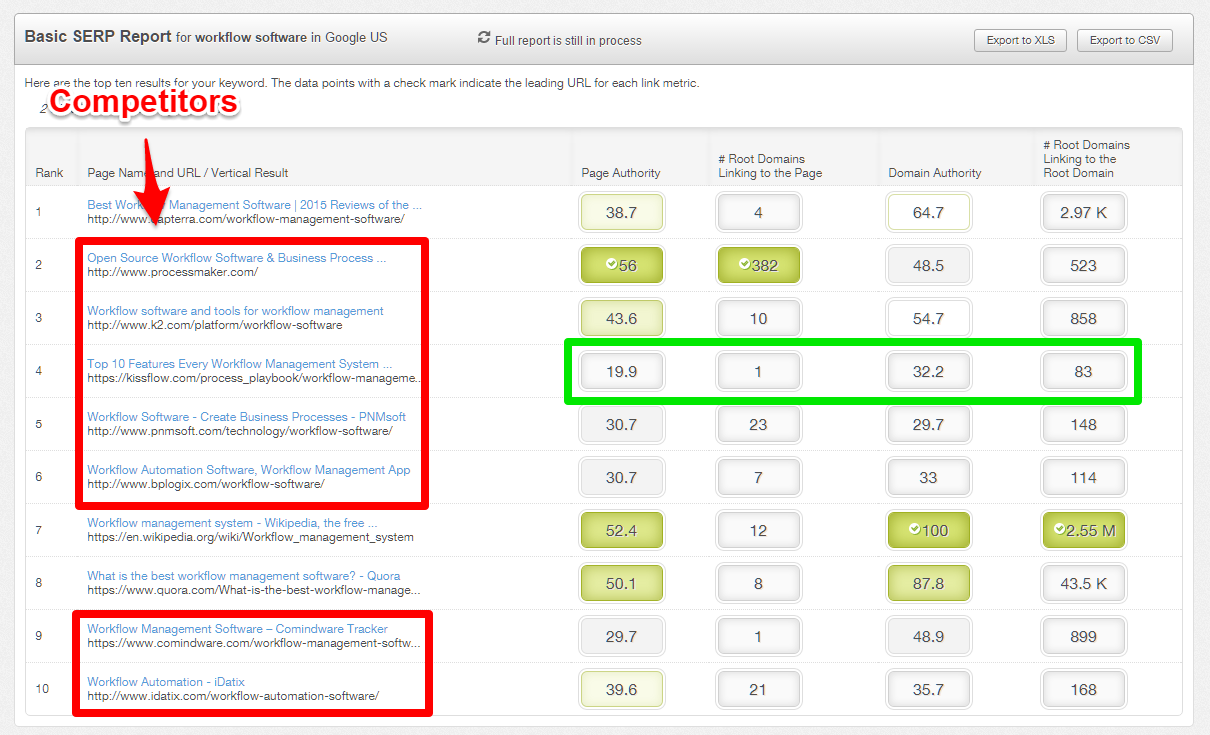Click root domain links value 43.5 K

(x=1083, y=584)
